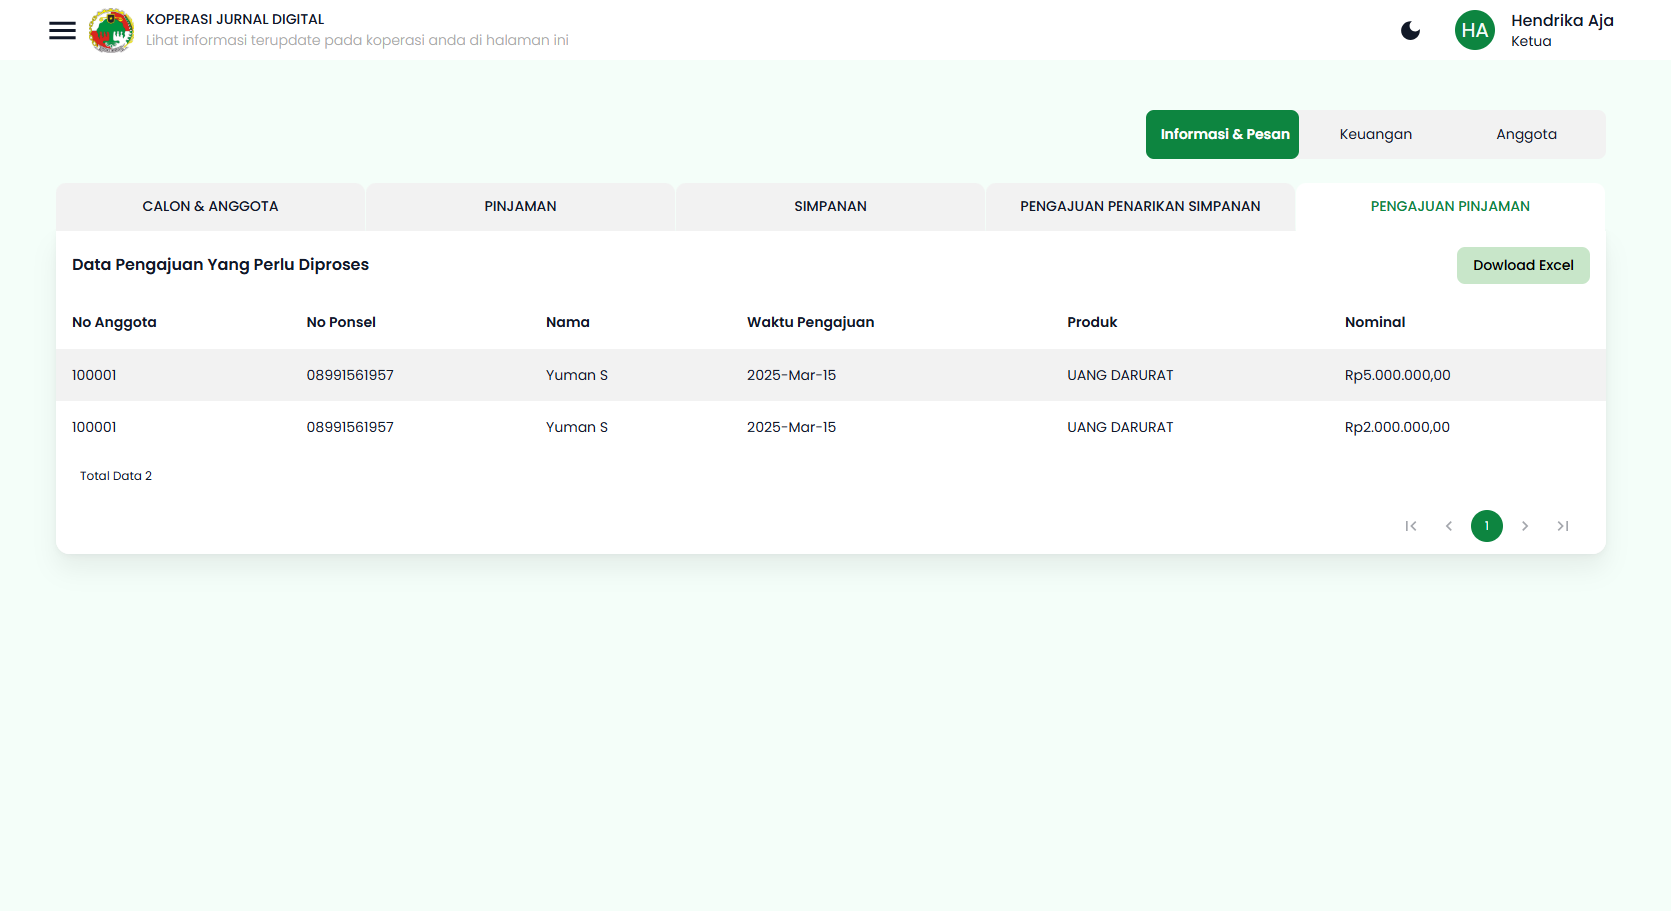Jump to last page with skip-forward icon
1671x911 pixels.
pos(1563,526)
